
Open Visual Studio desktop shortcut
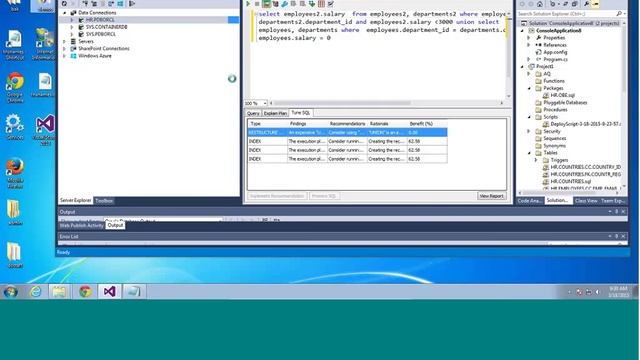pos(45,130)
